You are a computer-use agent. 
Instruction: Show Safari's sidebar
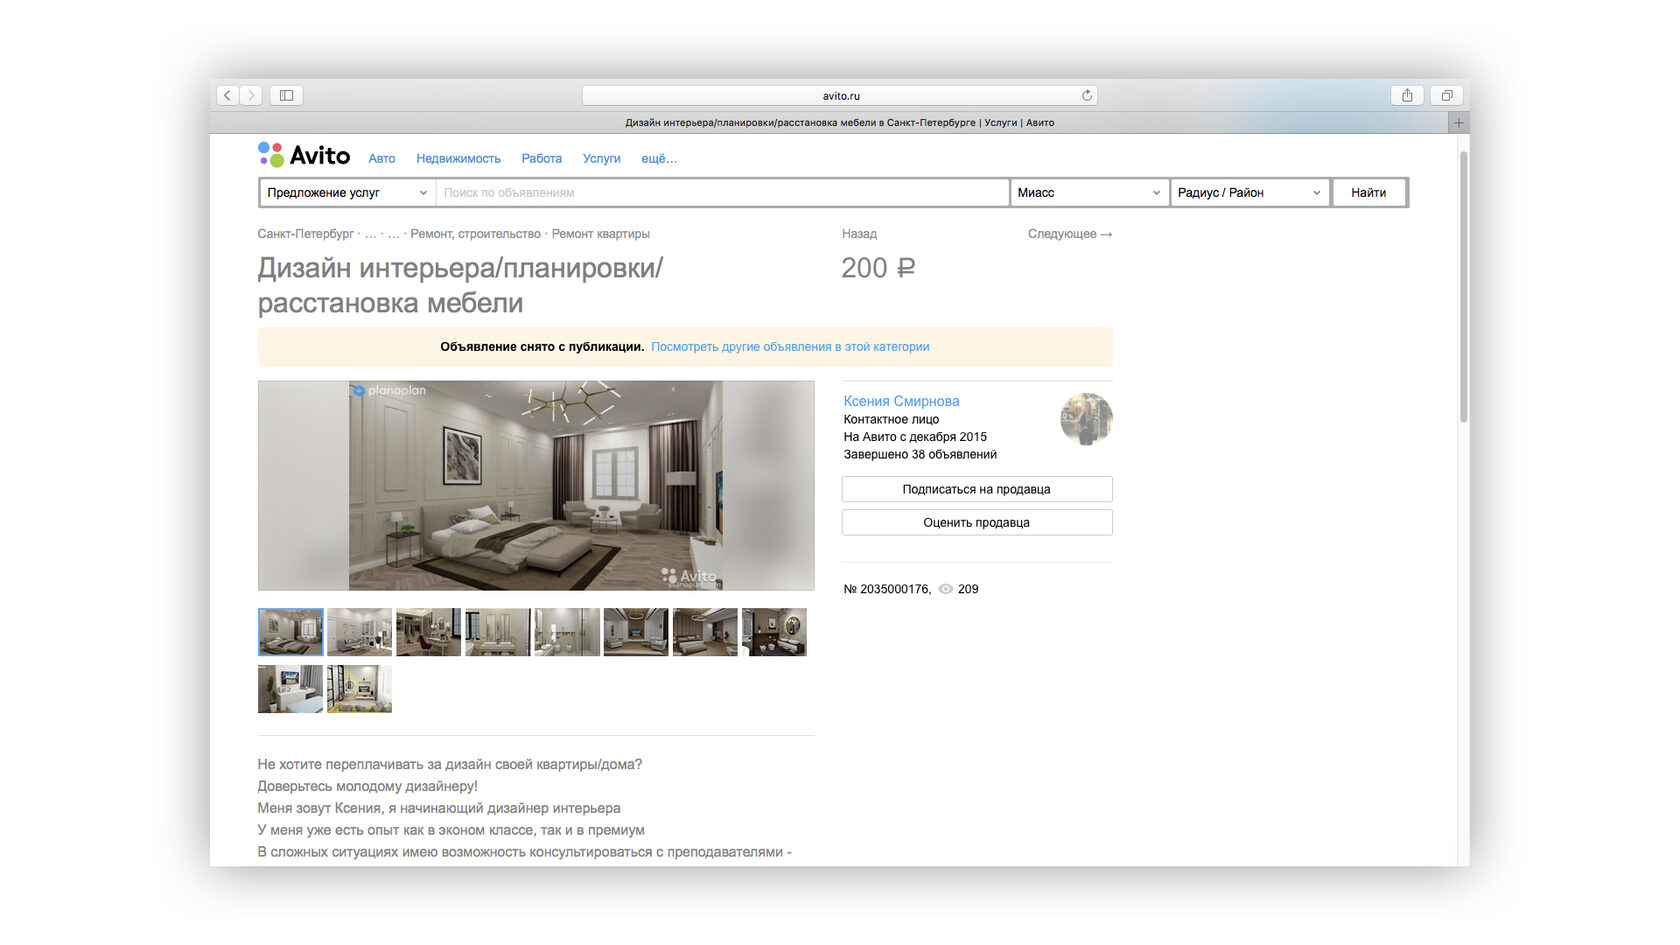tap(286, 95)
